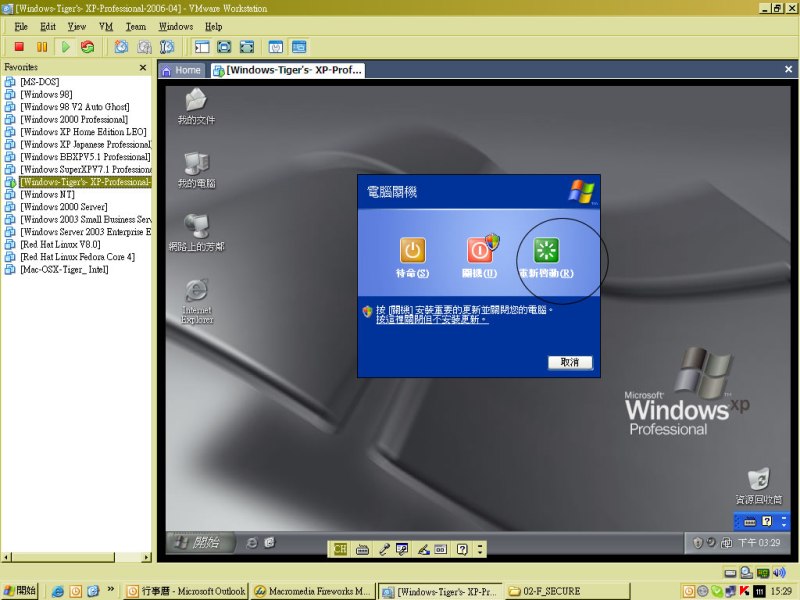Switch to Microsoft Outlook 行事曆 taskbar button

[186, 591]
